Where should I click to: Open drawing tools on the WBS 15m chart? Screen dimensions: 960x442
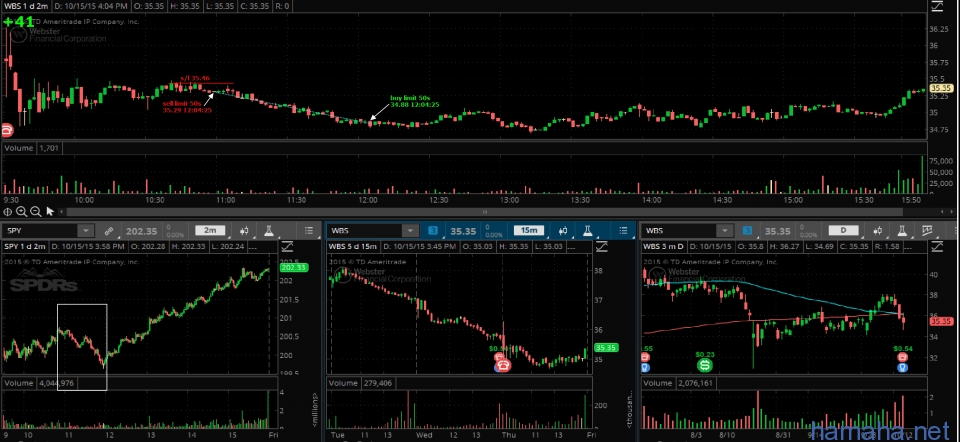click(x=602, y=246)
